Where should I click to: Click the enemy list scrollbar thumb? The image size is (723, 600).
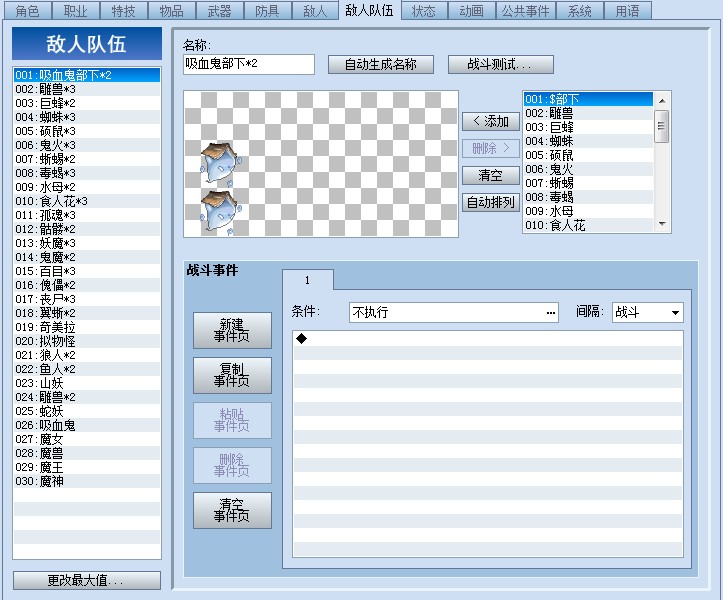tap(662, 126)
